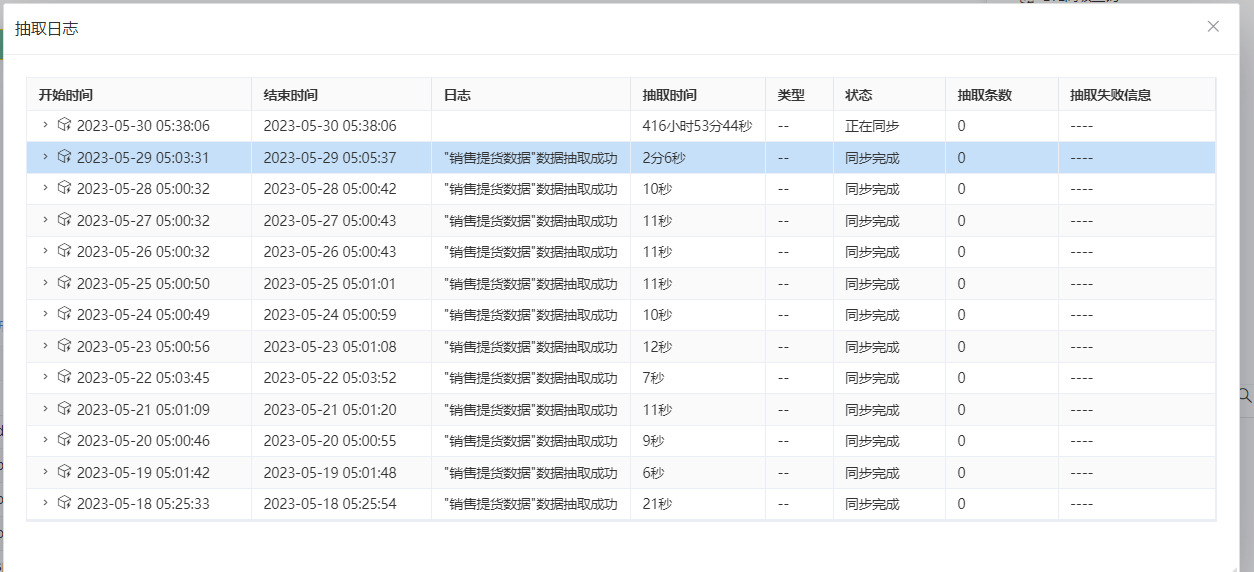Expand the 2023-05-19 05:01:42 log row
The height and width of the screenshot is (572, 1254).
[45, 472]
